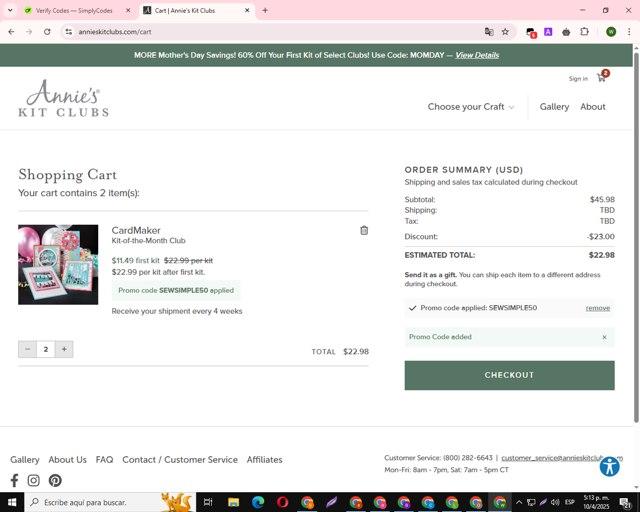The height and width of the screenshot is (512, 640).
Task: Open tab search dropdown arrow
Action: pyautogui.click(x=10, y=11)
